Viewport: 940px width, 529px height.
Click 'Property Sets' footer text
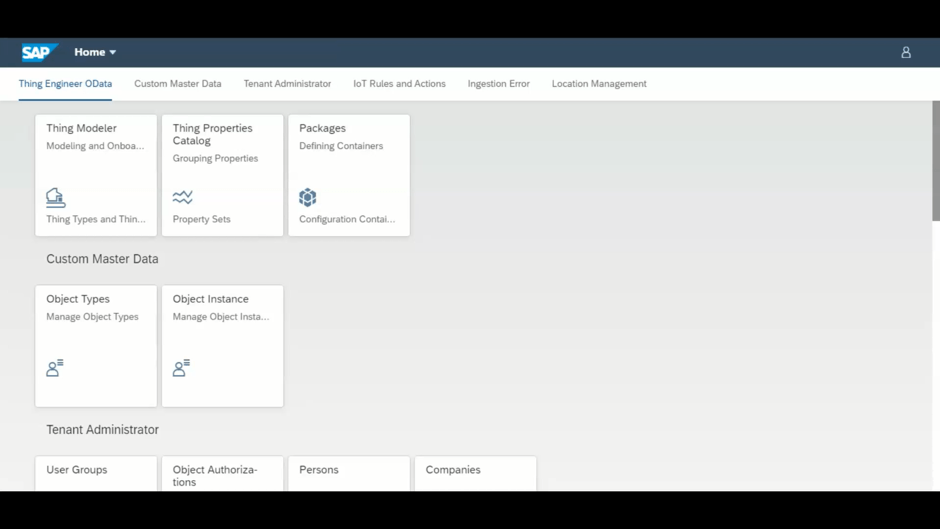tap(201, 220)
